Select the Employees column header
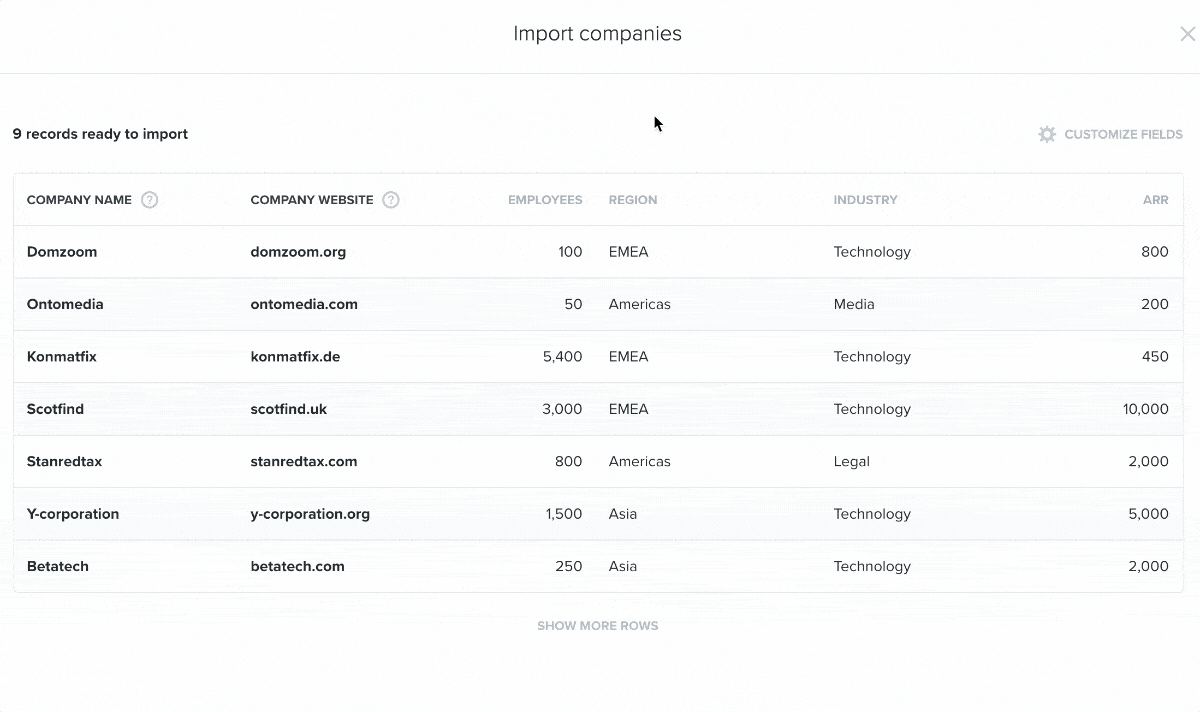The image size is (1200, 712). pos(545,200)
